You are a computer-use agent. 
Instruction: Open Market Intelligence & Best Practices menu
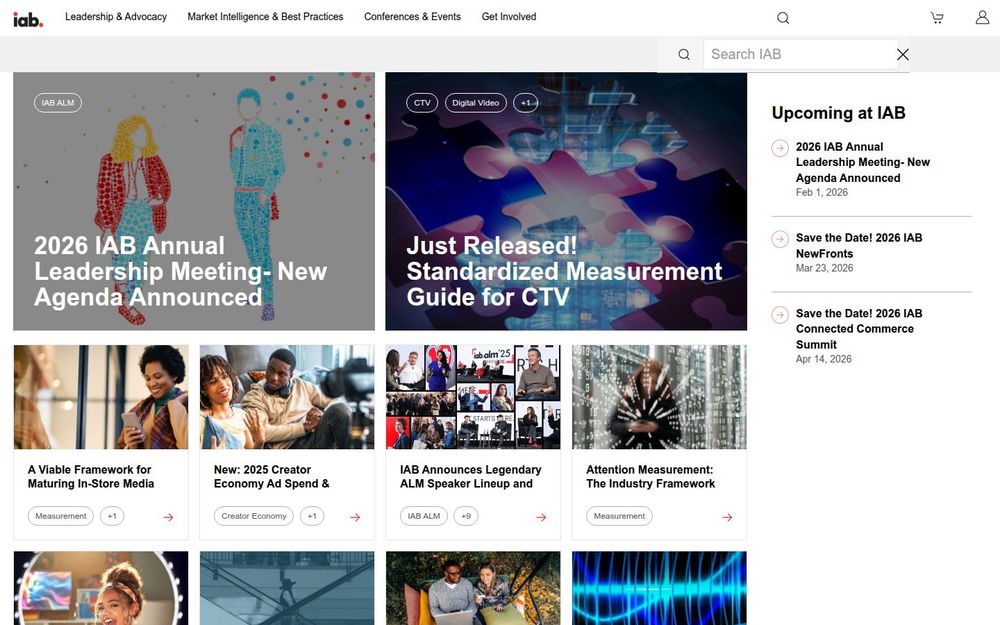point(265,17)
